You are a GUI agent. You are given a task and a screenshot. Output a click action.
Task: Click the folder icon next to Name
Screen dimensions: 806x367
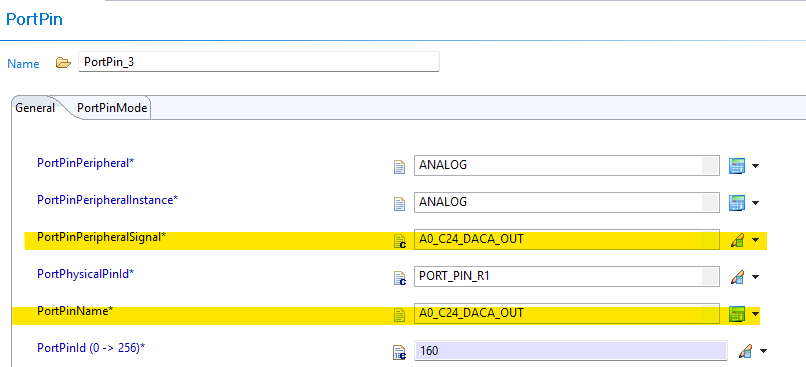pyautogui.click(x=63, y=63)
